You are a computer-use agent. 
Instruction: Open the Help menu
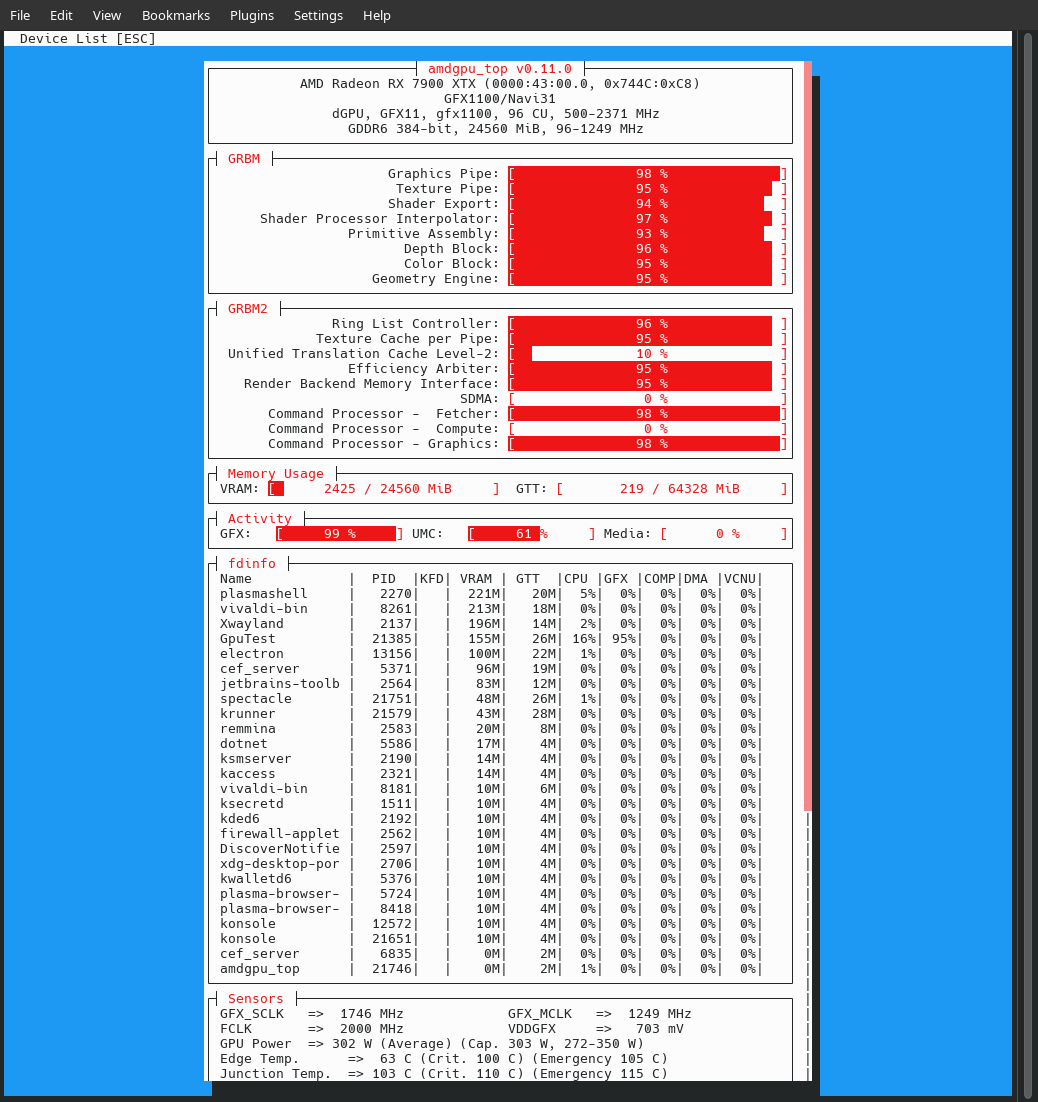(377, 15)
